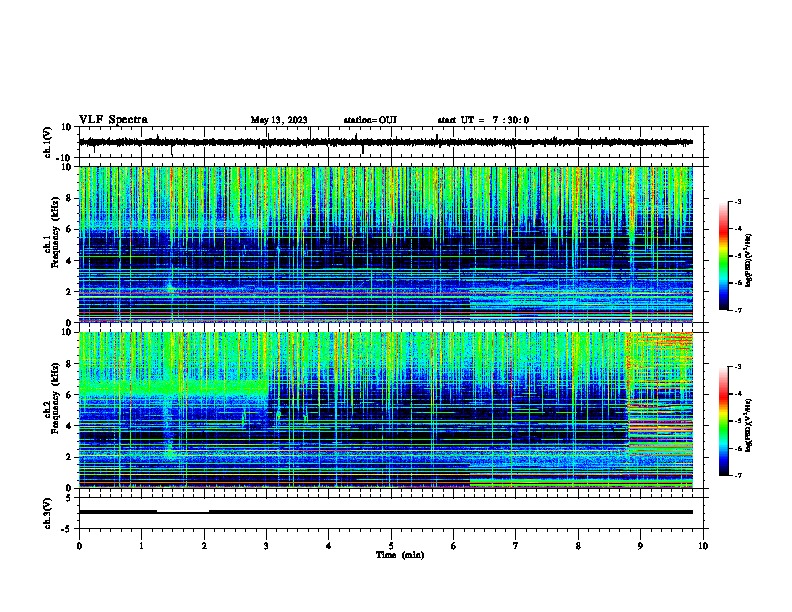Click the '2' kHz tick on ch.2 spectrogram
The width and height of the screenshot is (792, 612).
pos(69,457)
